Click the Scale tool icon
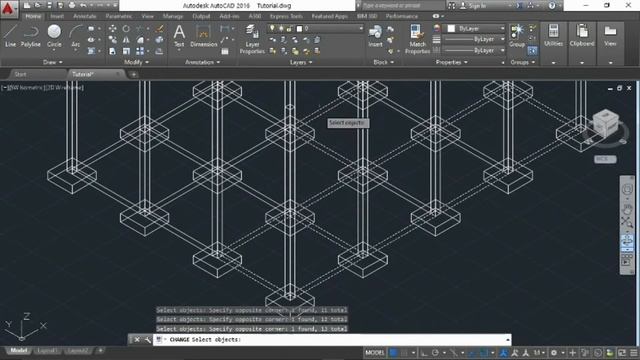 tap(126, 51)
